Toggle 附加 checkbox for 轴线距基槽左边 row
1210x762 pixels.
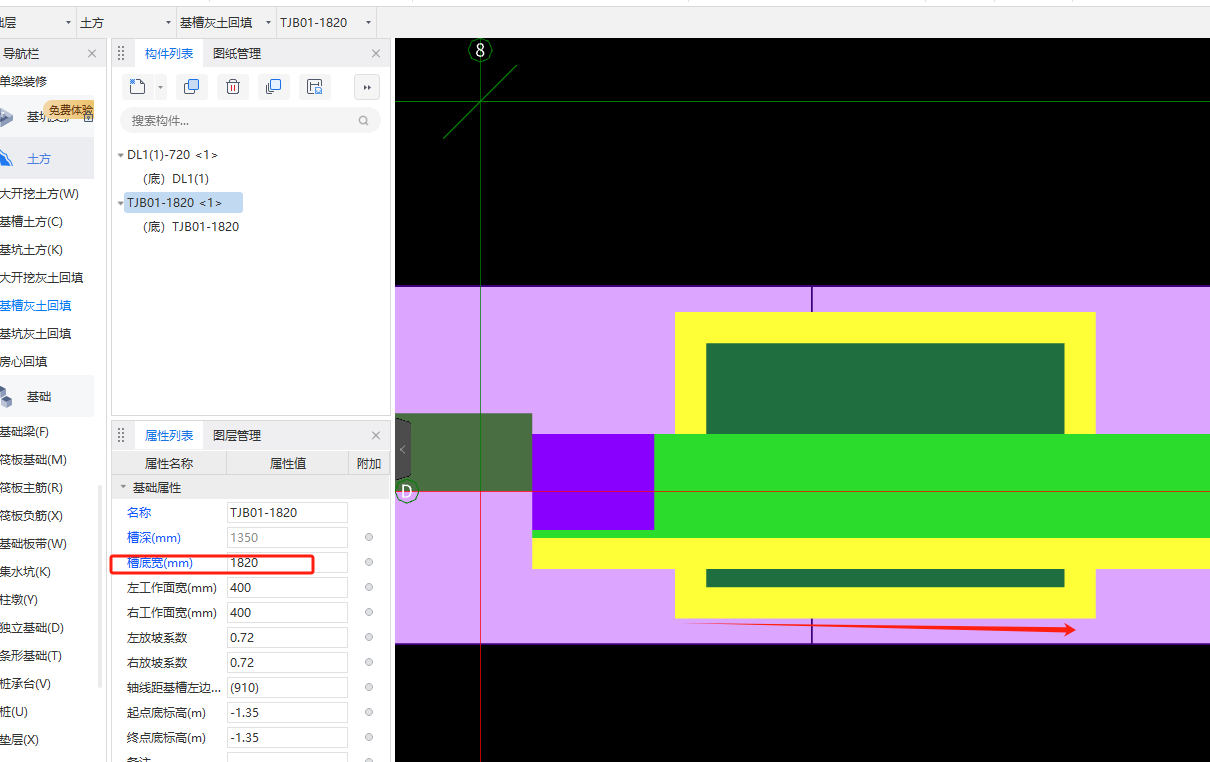[369, 687]
